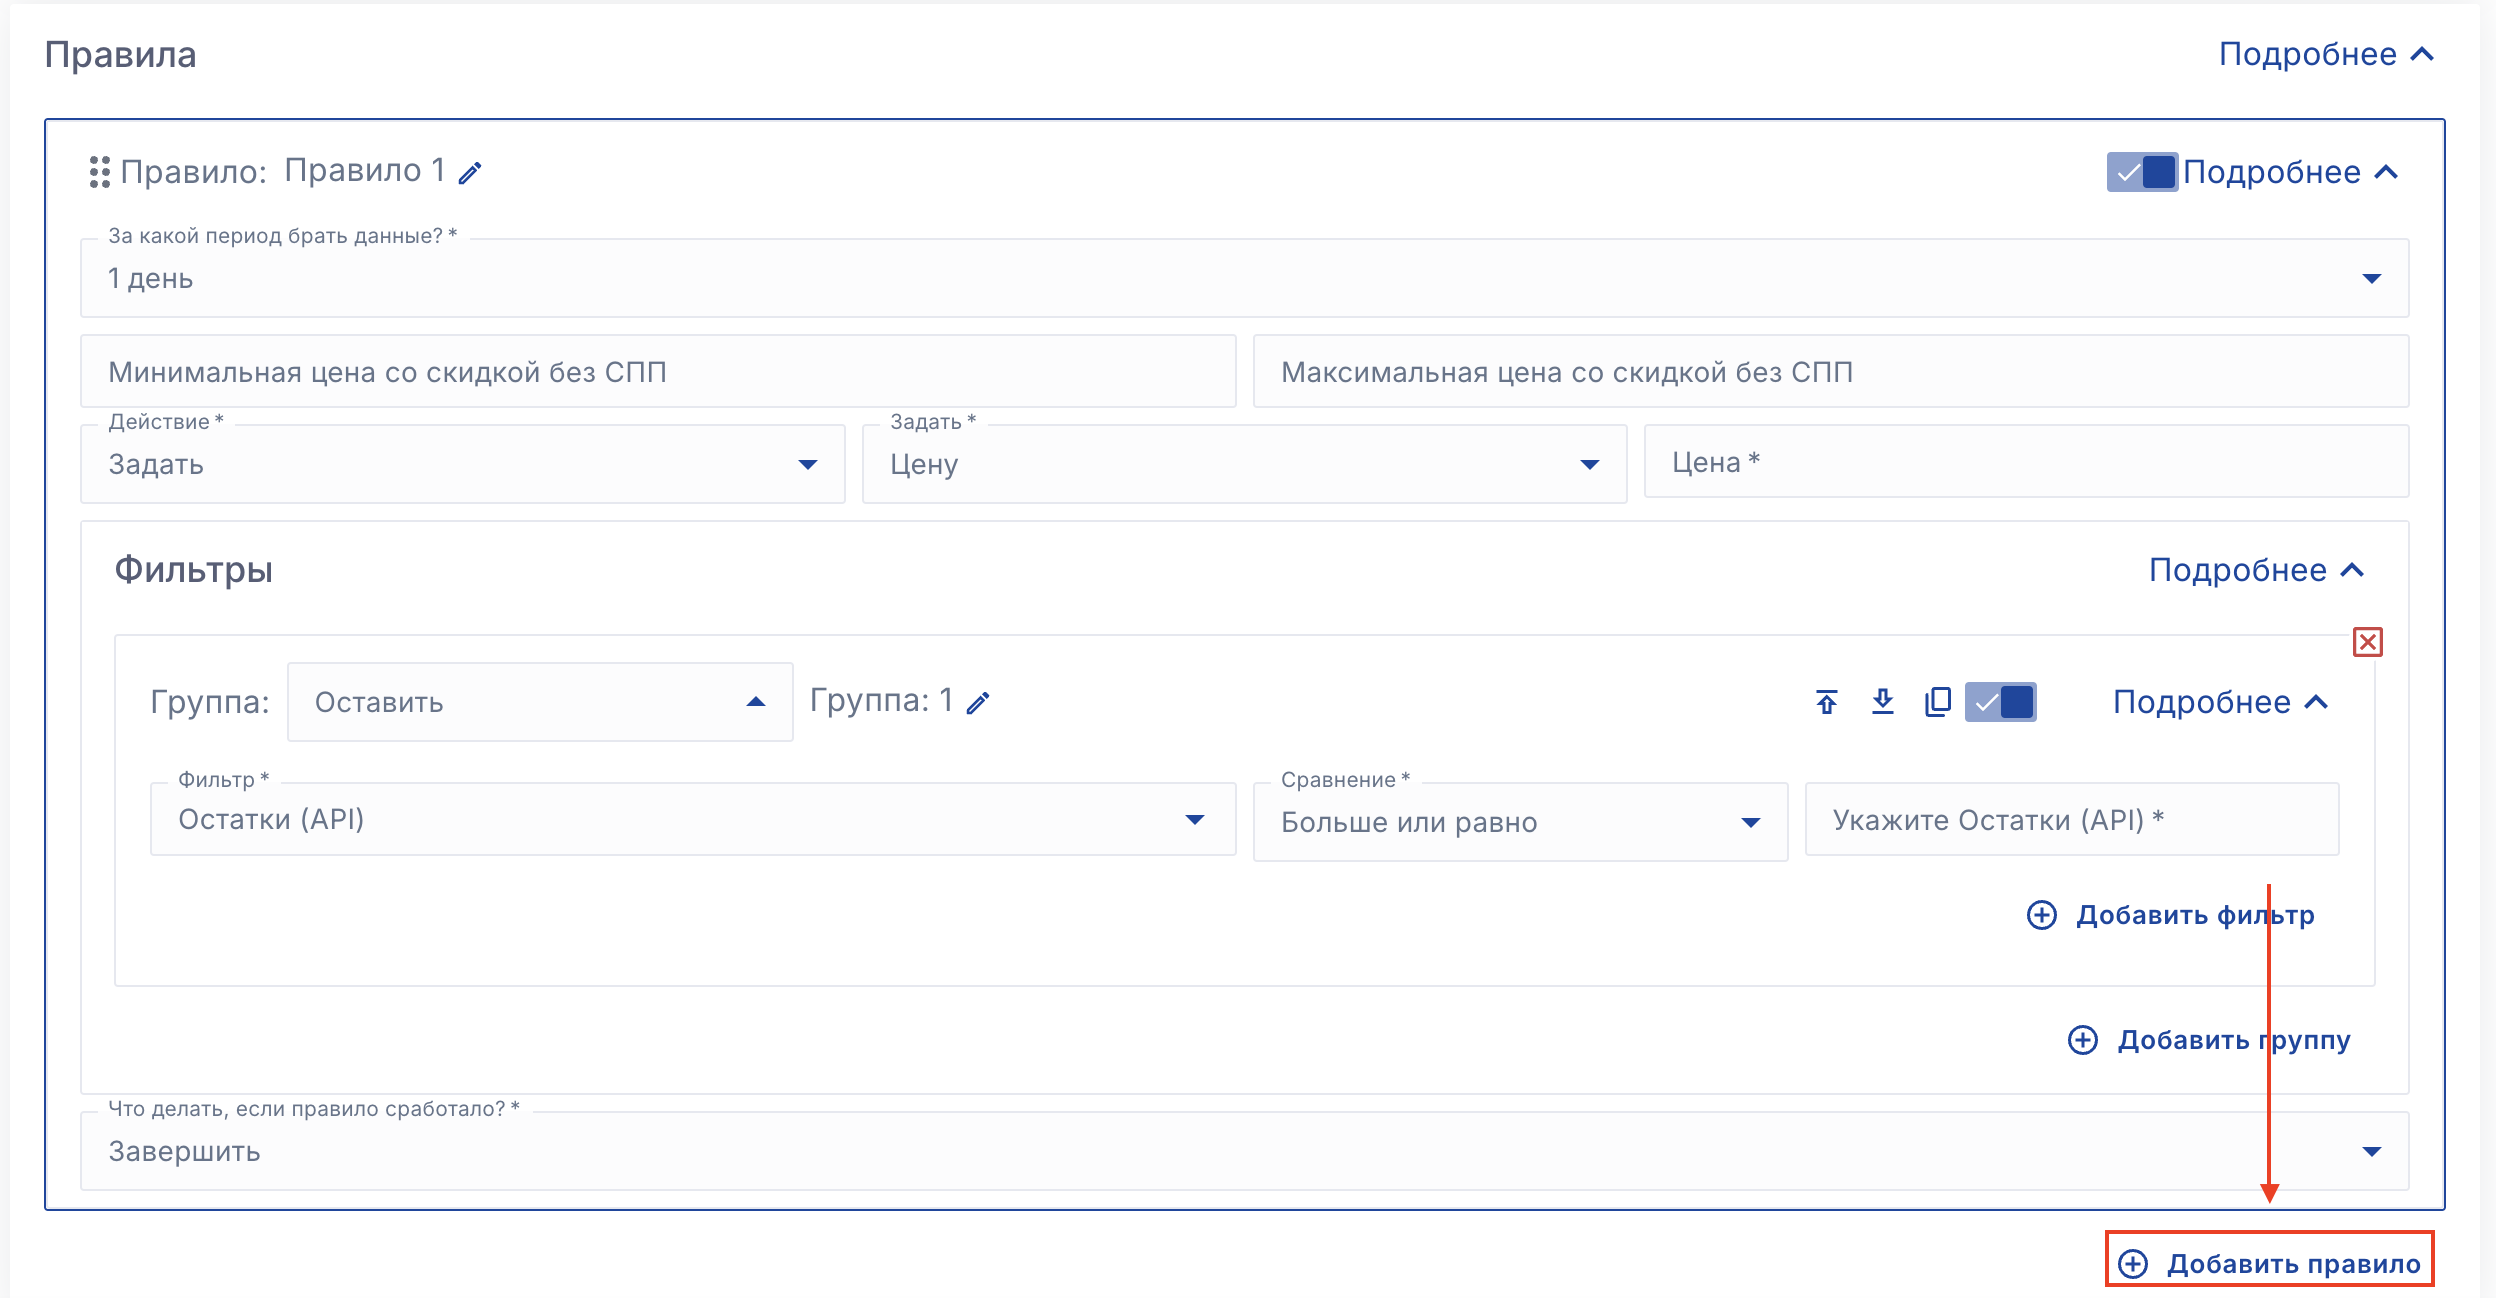Delete the filter group with the red X
Image resolution: width=2496 pixels, height=1298 pixels.
click(x=2367, y=642)
